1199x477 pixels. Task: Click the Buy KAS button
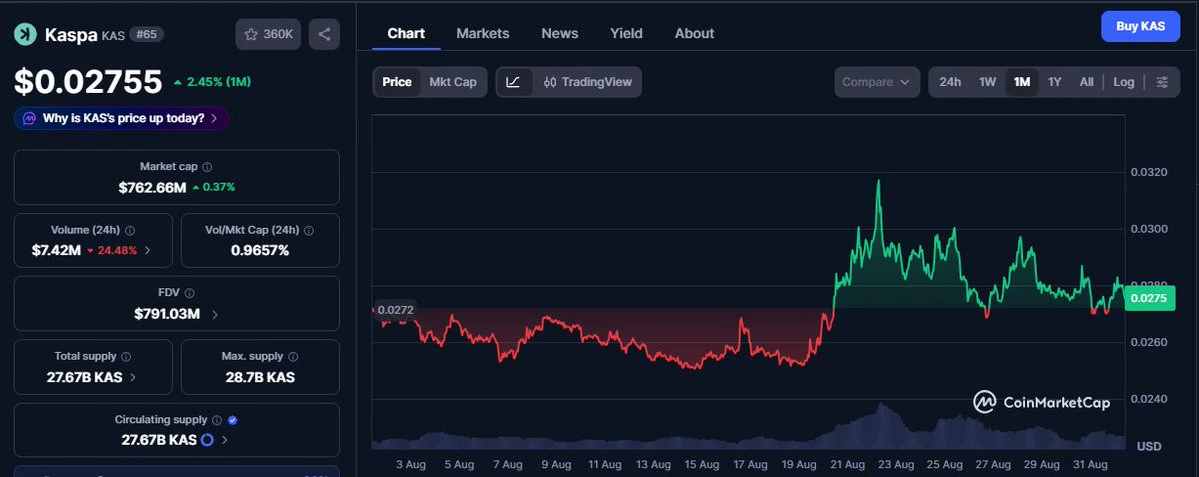click(1140, 26)
